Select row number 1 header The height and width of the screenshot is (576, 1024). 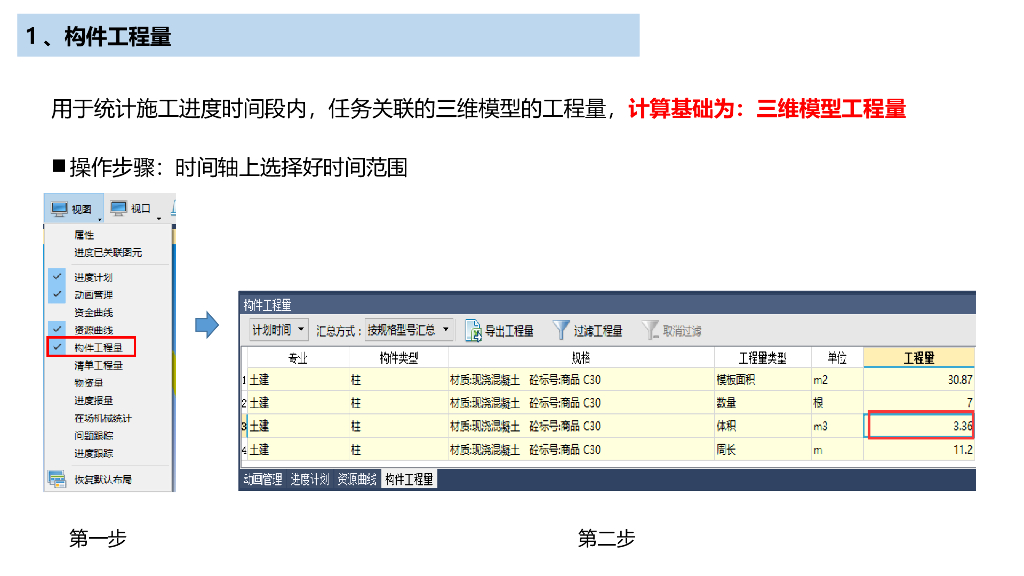pos(244,380)
